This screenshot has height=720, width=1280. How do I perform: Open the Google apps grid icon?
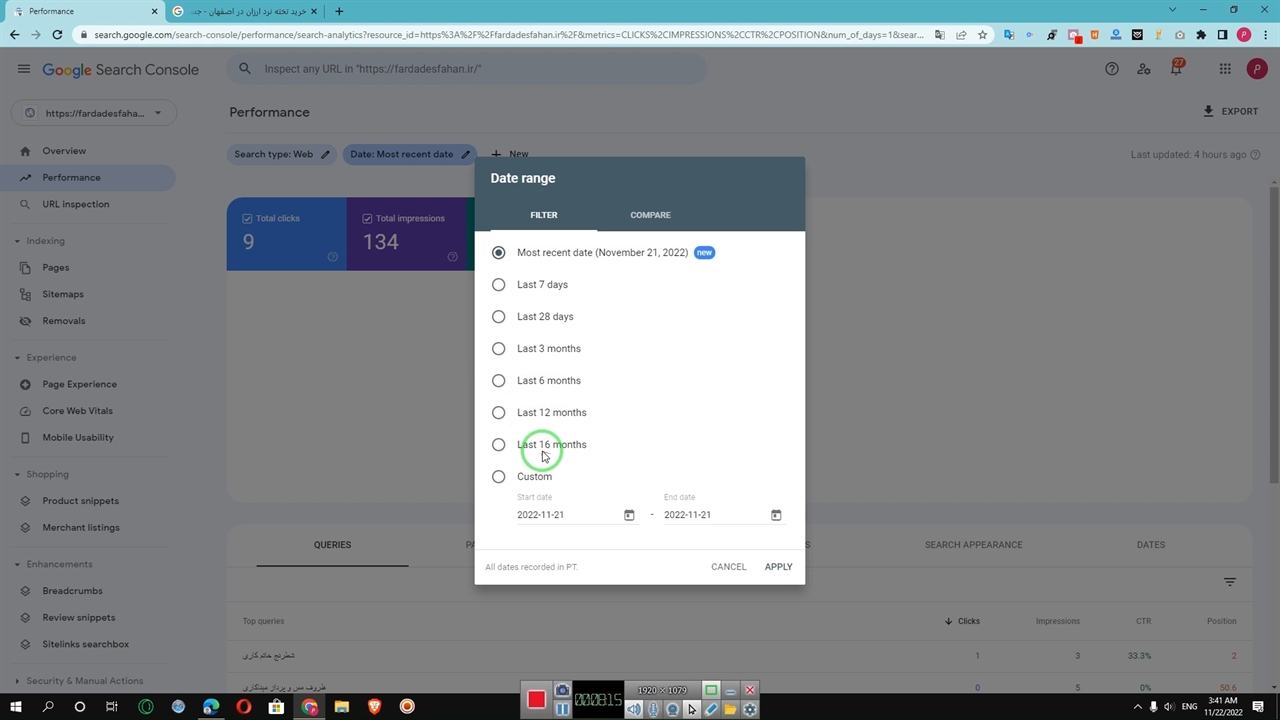(1224, 69)
